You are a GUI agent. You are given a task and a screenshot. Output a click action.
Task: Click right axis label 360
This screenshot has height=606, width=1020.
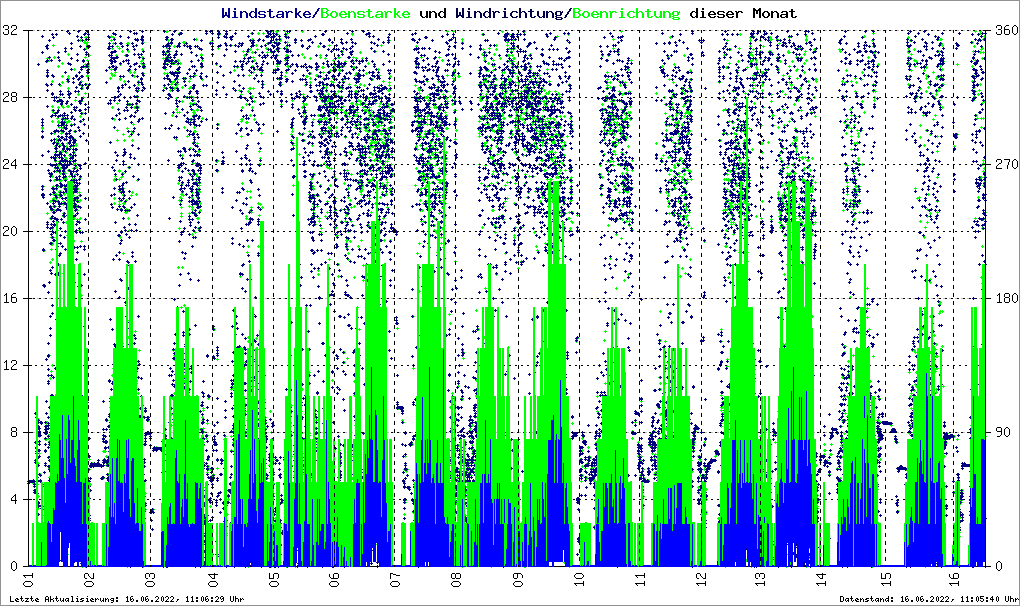pos(1006,30)
